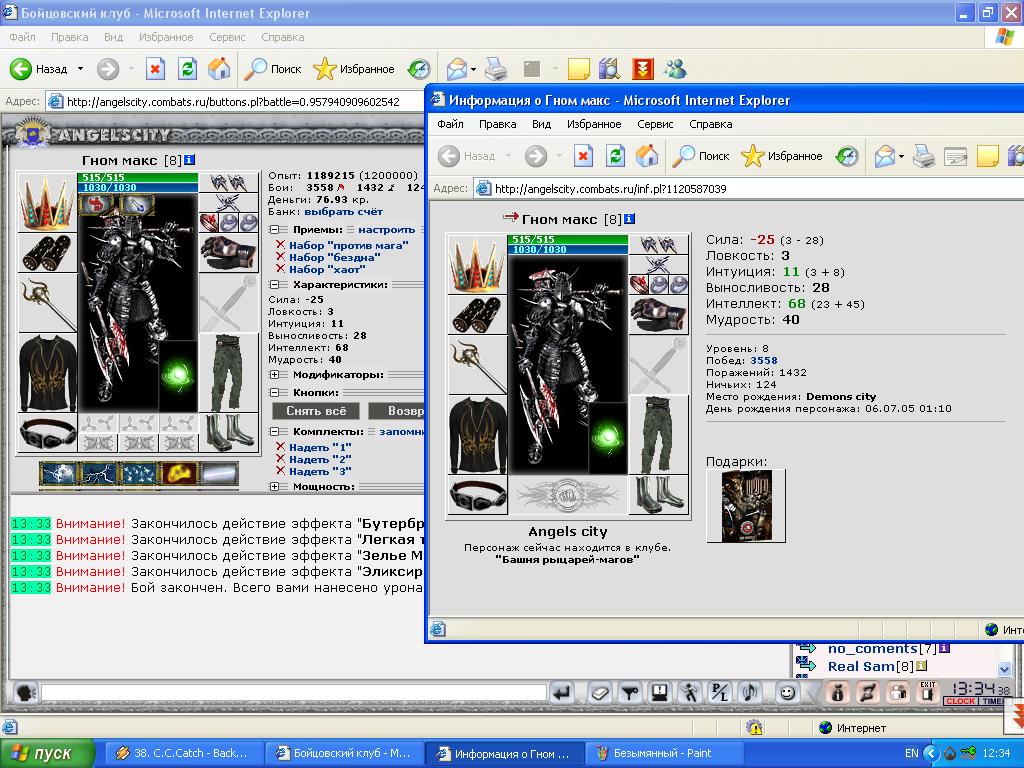Screen dimensions: 1024x768
Task: Click the belt slot in Бойцовский клуб window
Action: (47, 432)
